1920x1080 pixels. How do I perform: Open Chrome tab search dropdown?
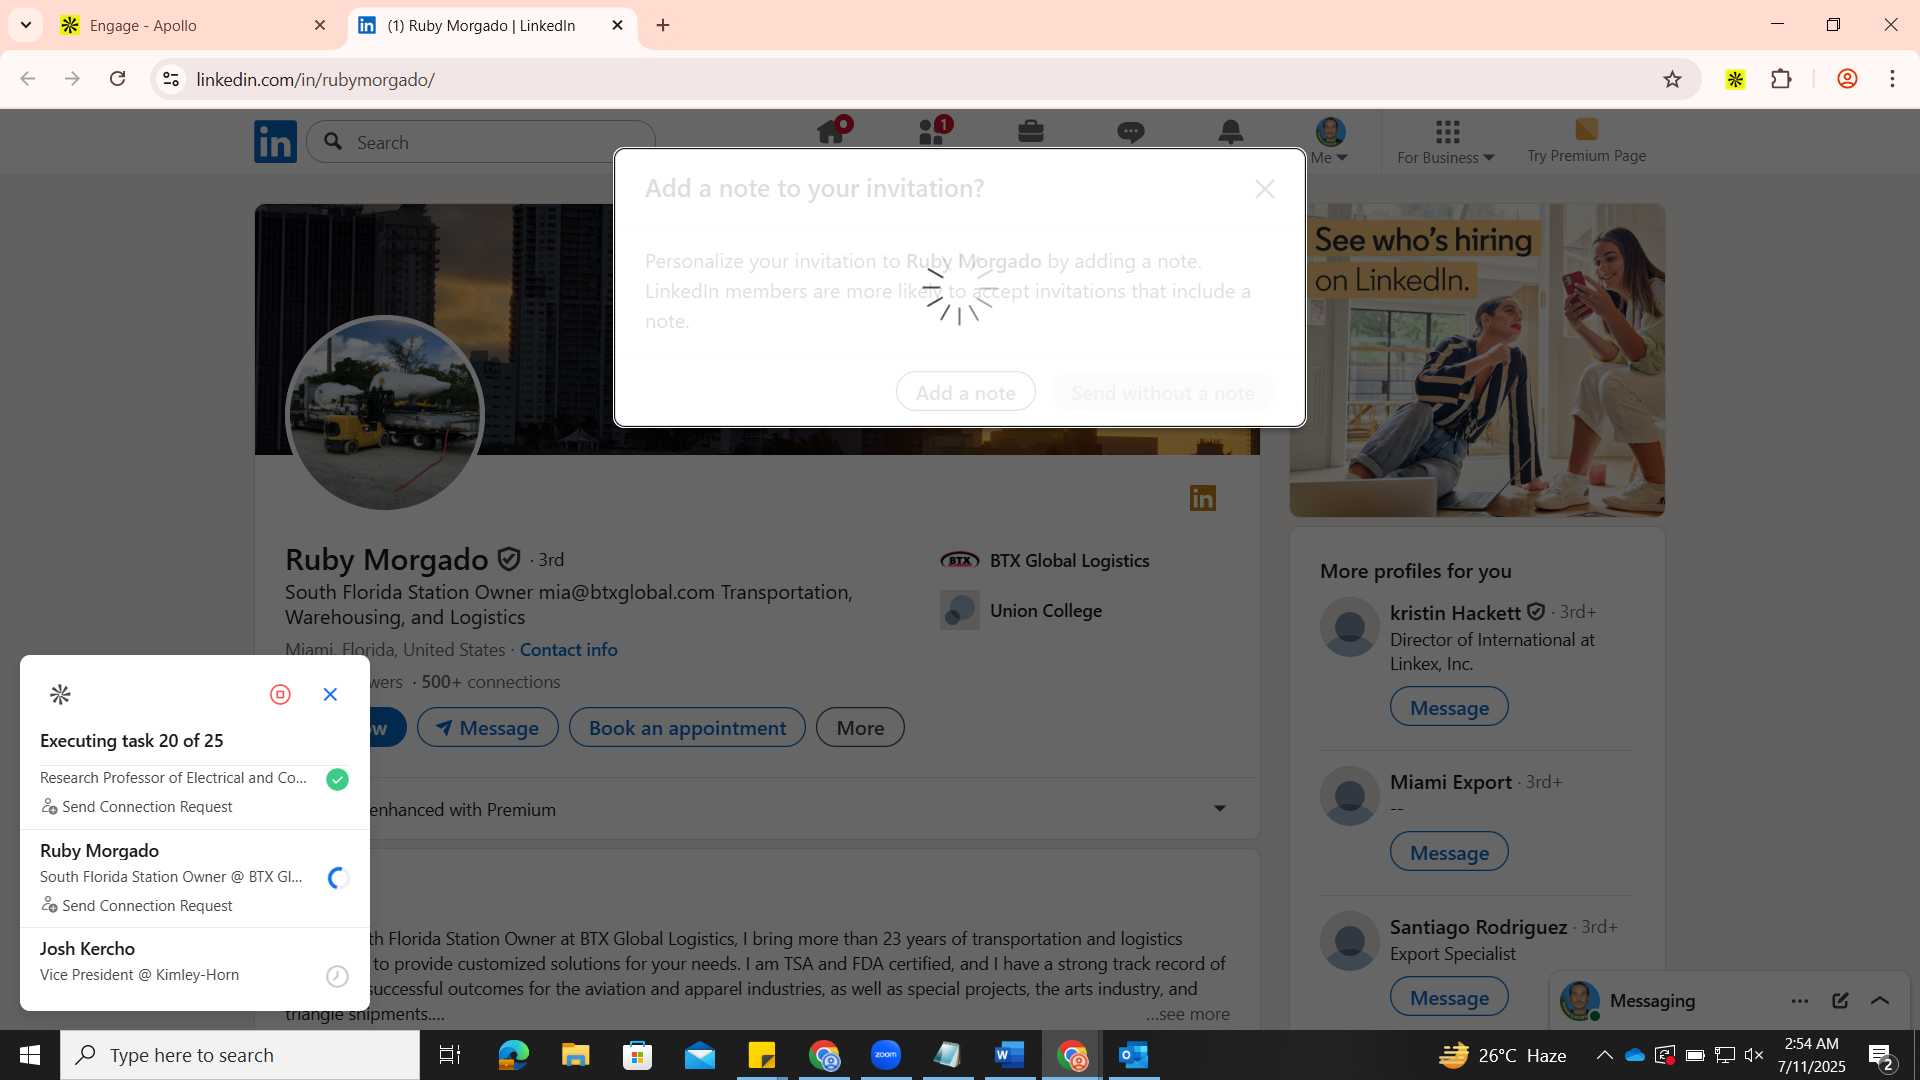(x=26, y=25)
